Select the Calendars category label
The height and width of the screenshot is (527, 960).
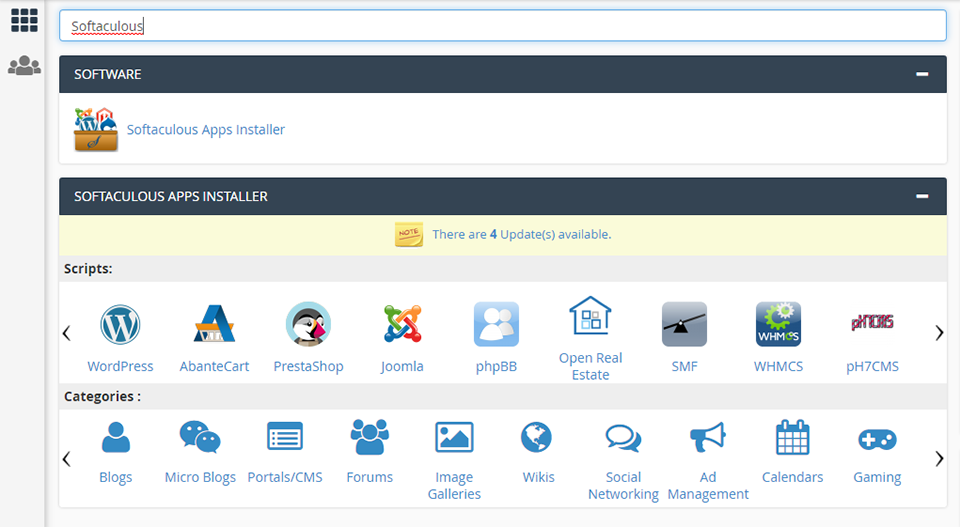(x=793, y=477)
